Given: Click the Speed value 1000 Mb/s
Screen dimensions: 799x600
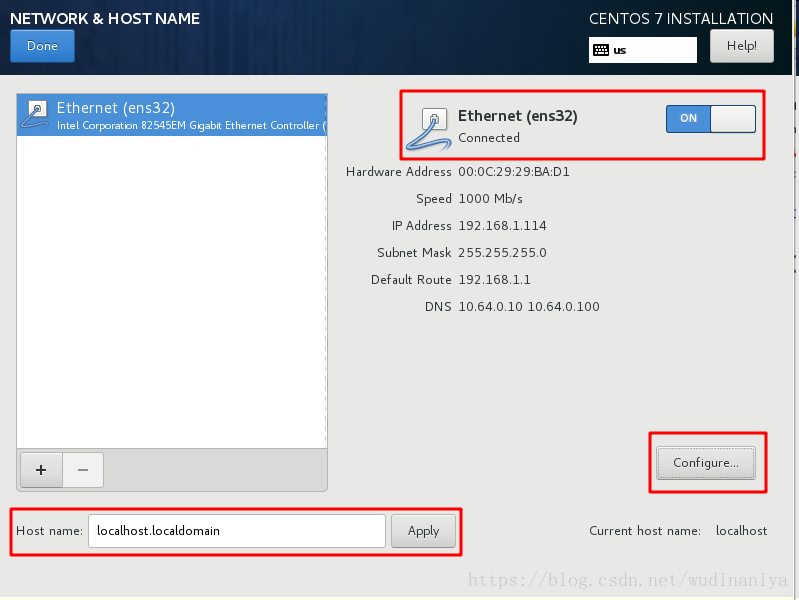Looking at the screenshot, I should (490, 199).
